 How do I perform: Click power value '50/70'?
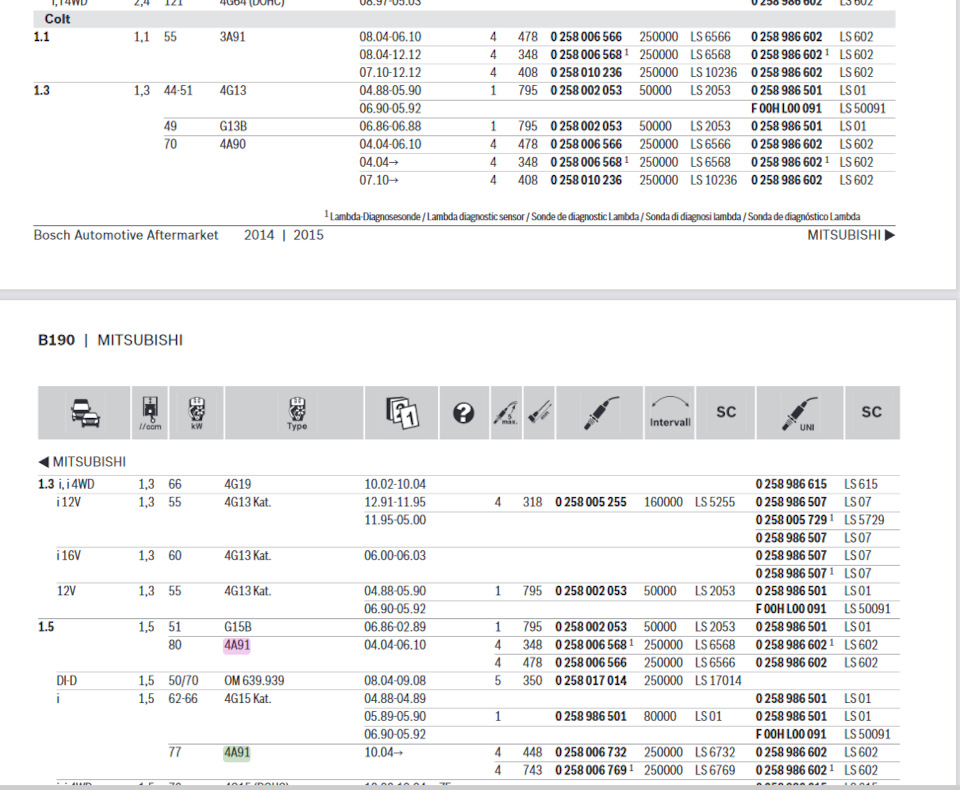coord(184,681)
